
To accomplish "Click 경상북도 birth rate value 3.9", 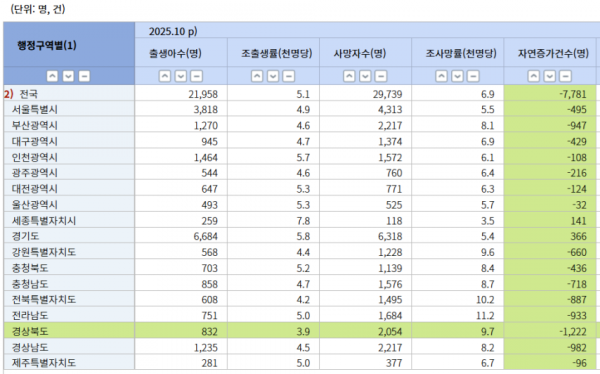I will [x=303, y=332].
